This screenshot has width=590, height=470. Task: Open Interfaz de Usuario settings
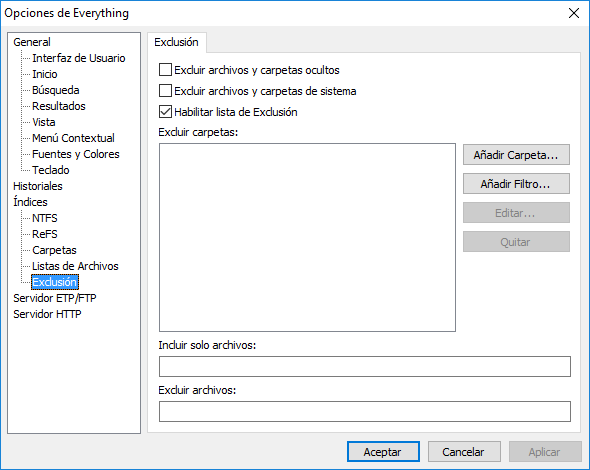(x=79, y=58)
